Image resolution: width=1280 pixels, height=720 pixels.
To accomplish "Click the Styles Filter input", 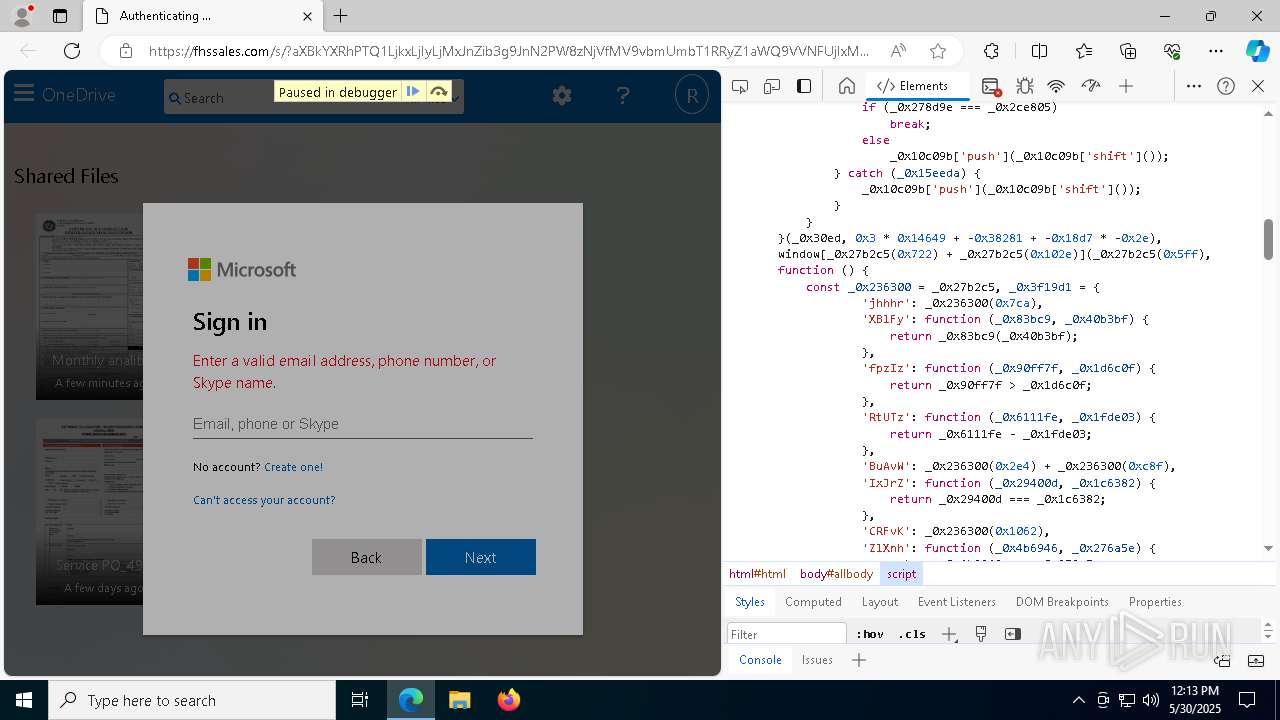I will click(787, 634).
